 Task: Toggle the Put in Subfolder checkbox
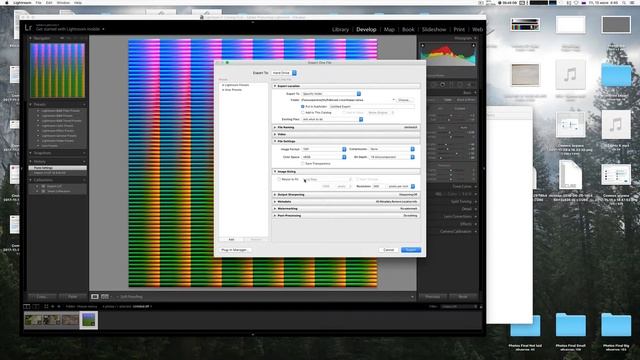point(303,107)
